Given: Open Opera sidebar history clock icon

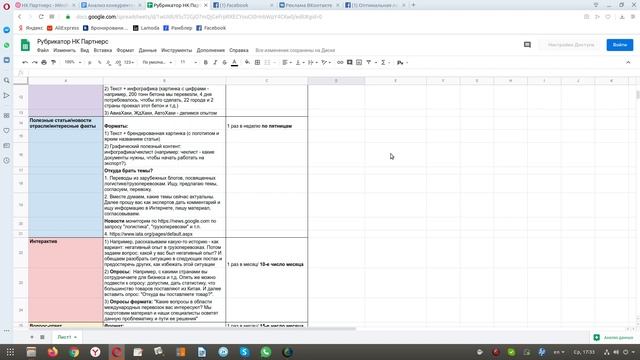Looking at the screenshot, I should [7, 160].
